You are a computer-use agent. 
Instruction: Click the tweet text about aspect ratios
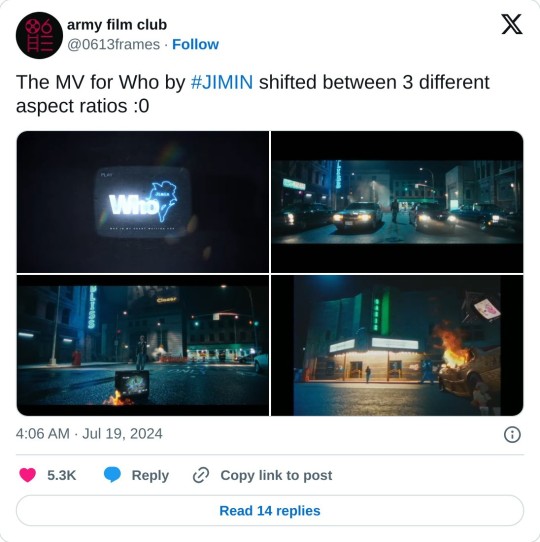coord(252,94)
